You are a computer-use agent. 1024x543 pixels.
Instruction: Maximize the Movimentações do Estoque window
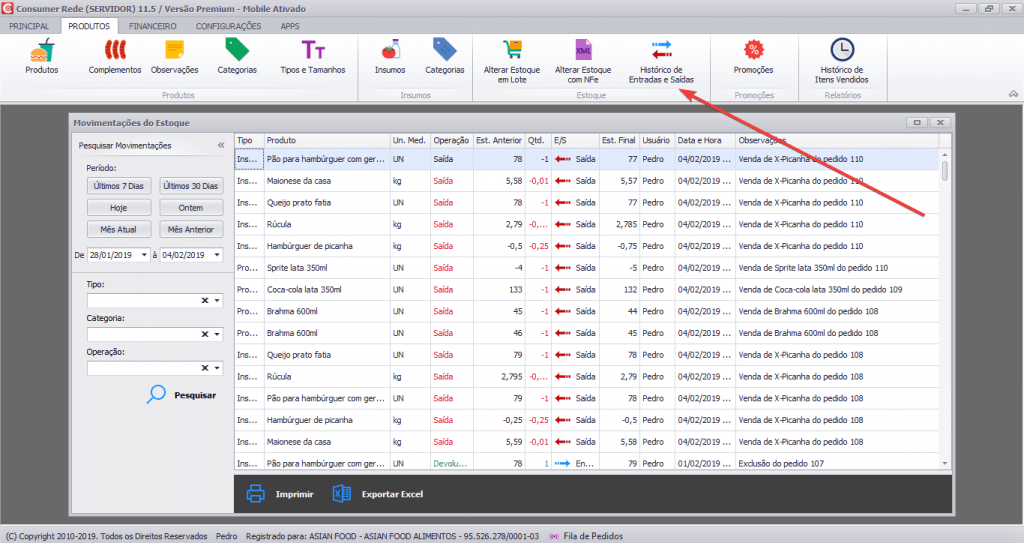(917, 122)
